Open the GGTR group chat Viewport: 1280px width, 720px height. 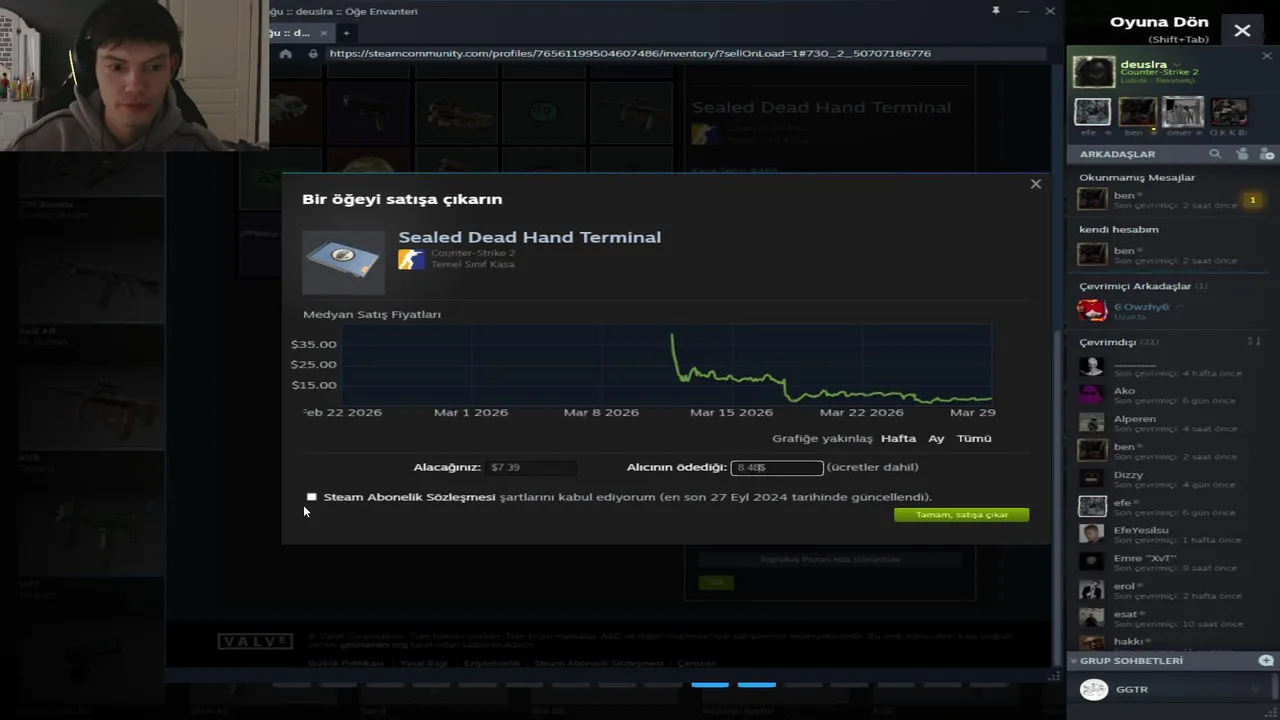(x=1166, y=690)
